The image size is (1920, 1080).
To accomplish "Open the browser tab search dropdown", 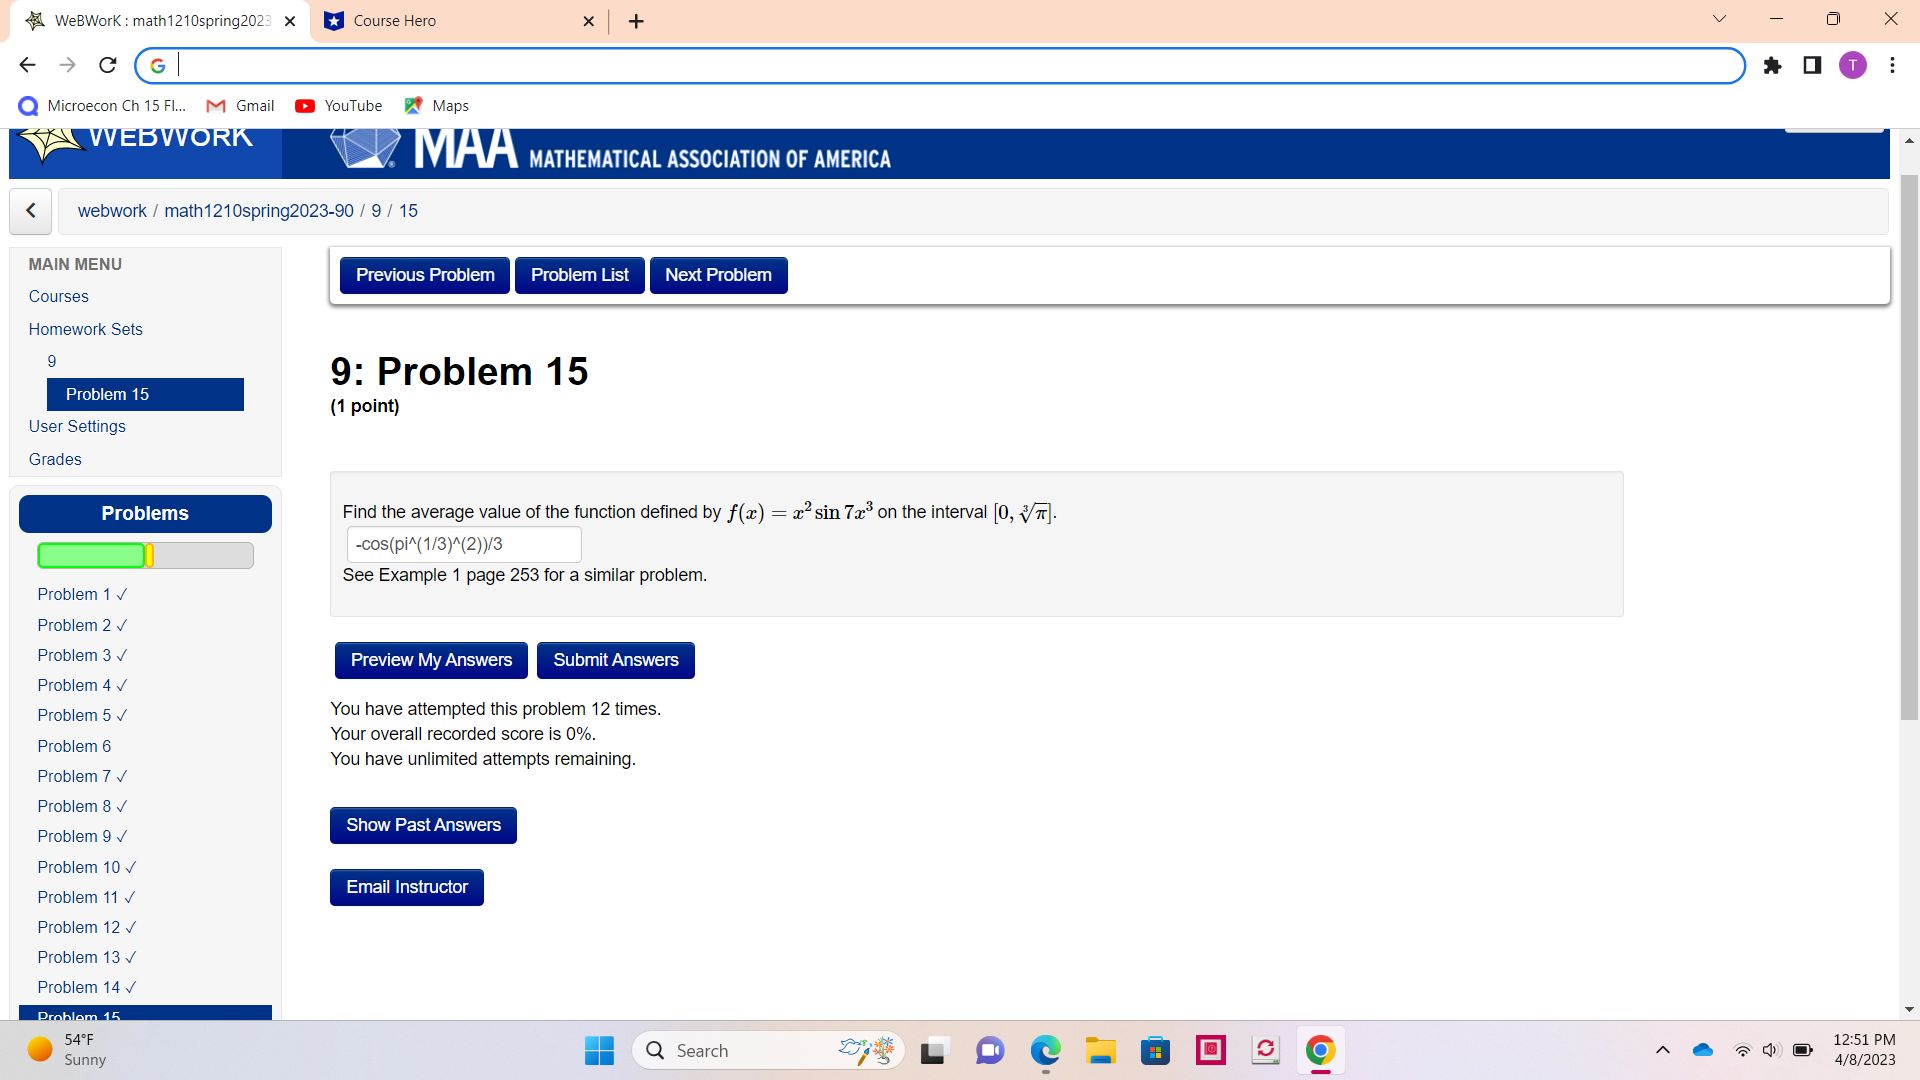I will coord(1719,19).
